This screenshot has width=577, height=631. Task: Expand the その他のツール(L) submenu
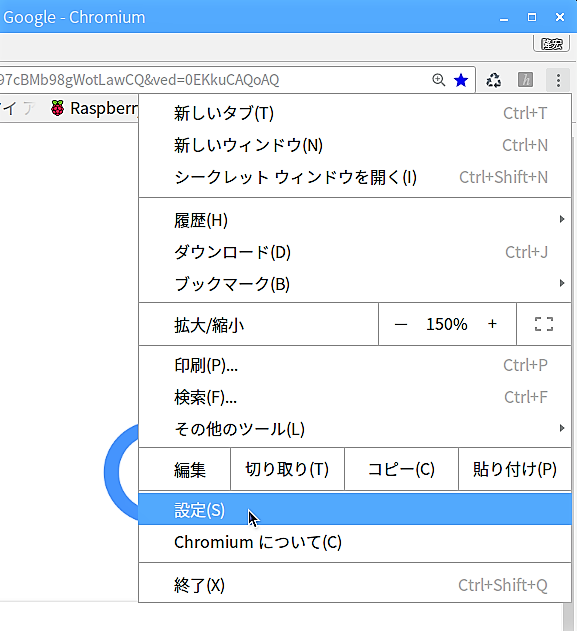355,429
